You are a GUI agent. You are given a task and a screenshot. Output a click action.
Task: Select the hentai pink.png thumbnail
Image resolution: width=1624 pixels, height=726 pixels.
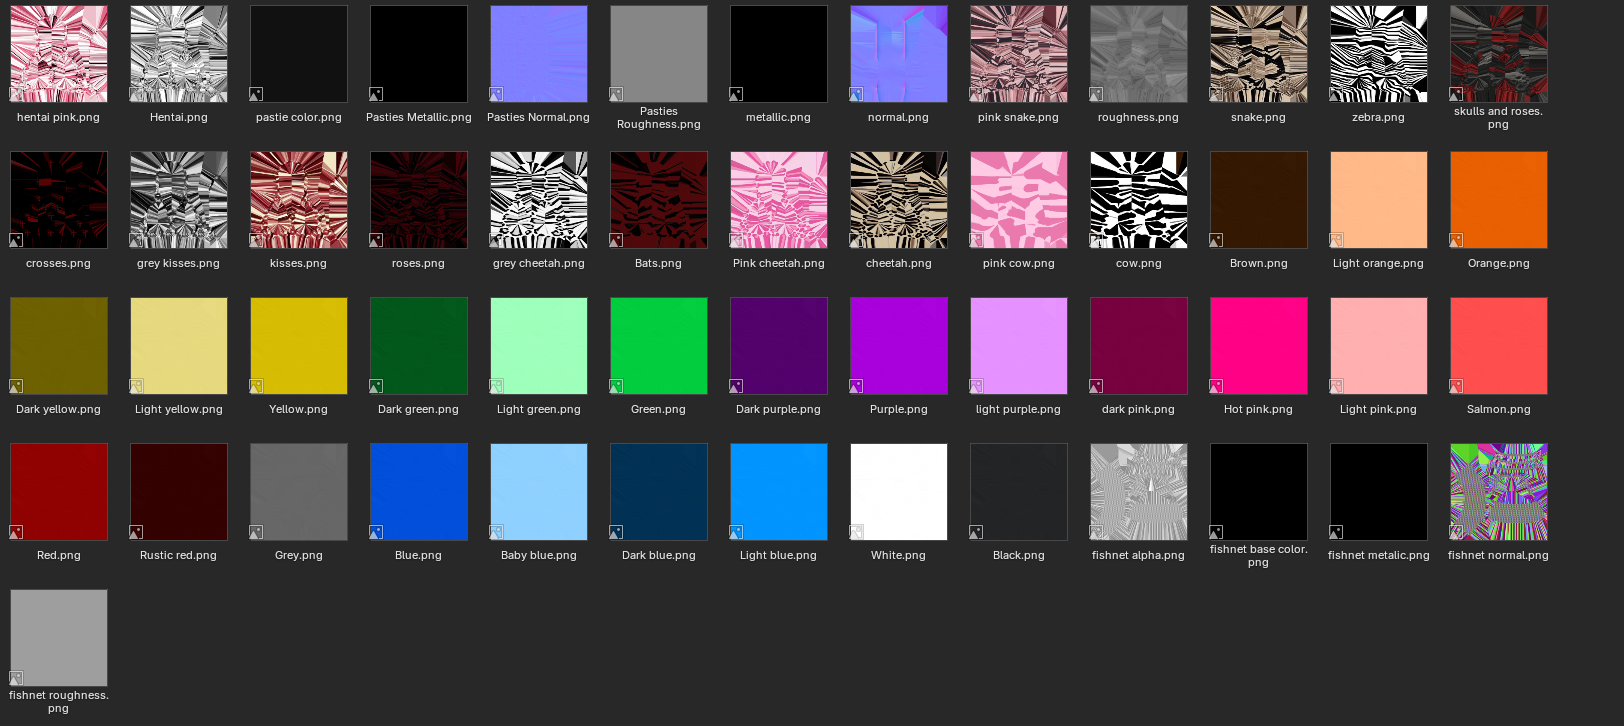[59, 54]
